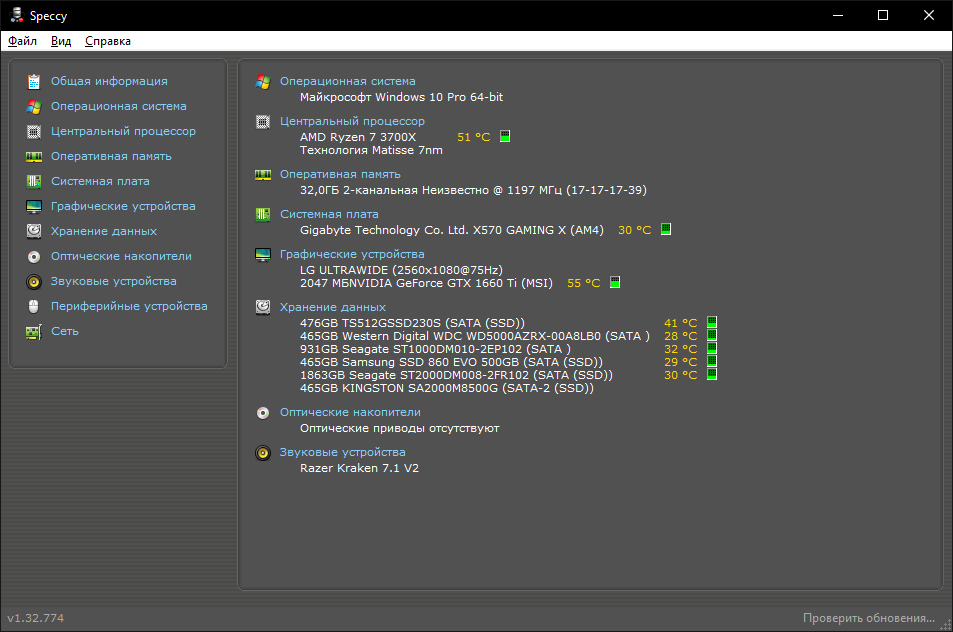Open the Оперативная память heading link in summary

pos(340,174)
